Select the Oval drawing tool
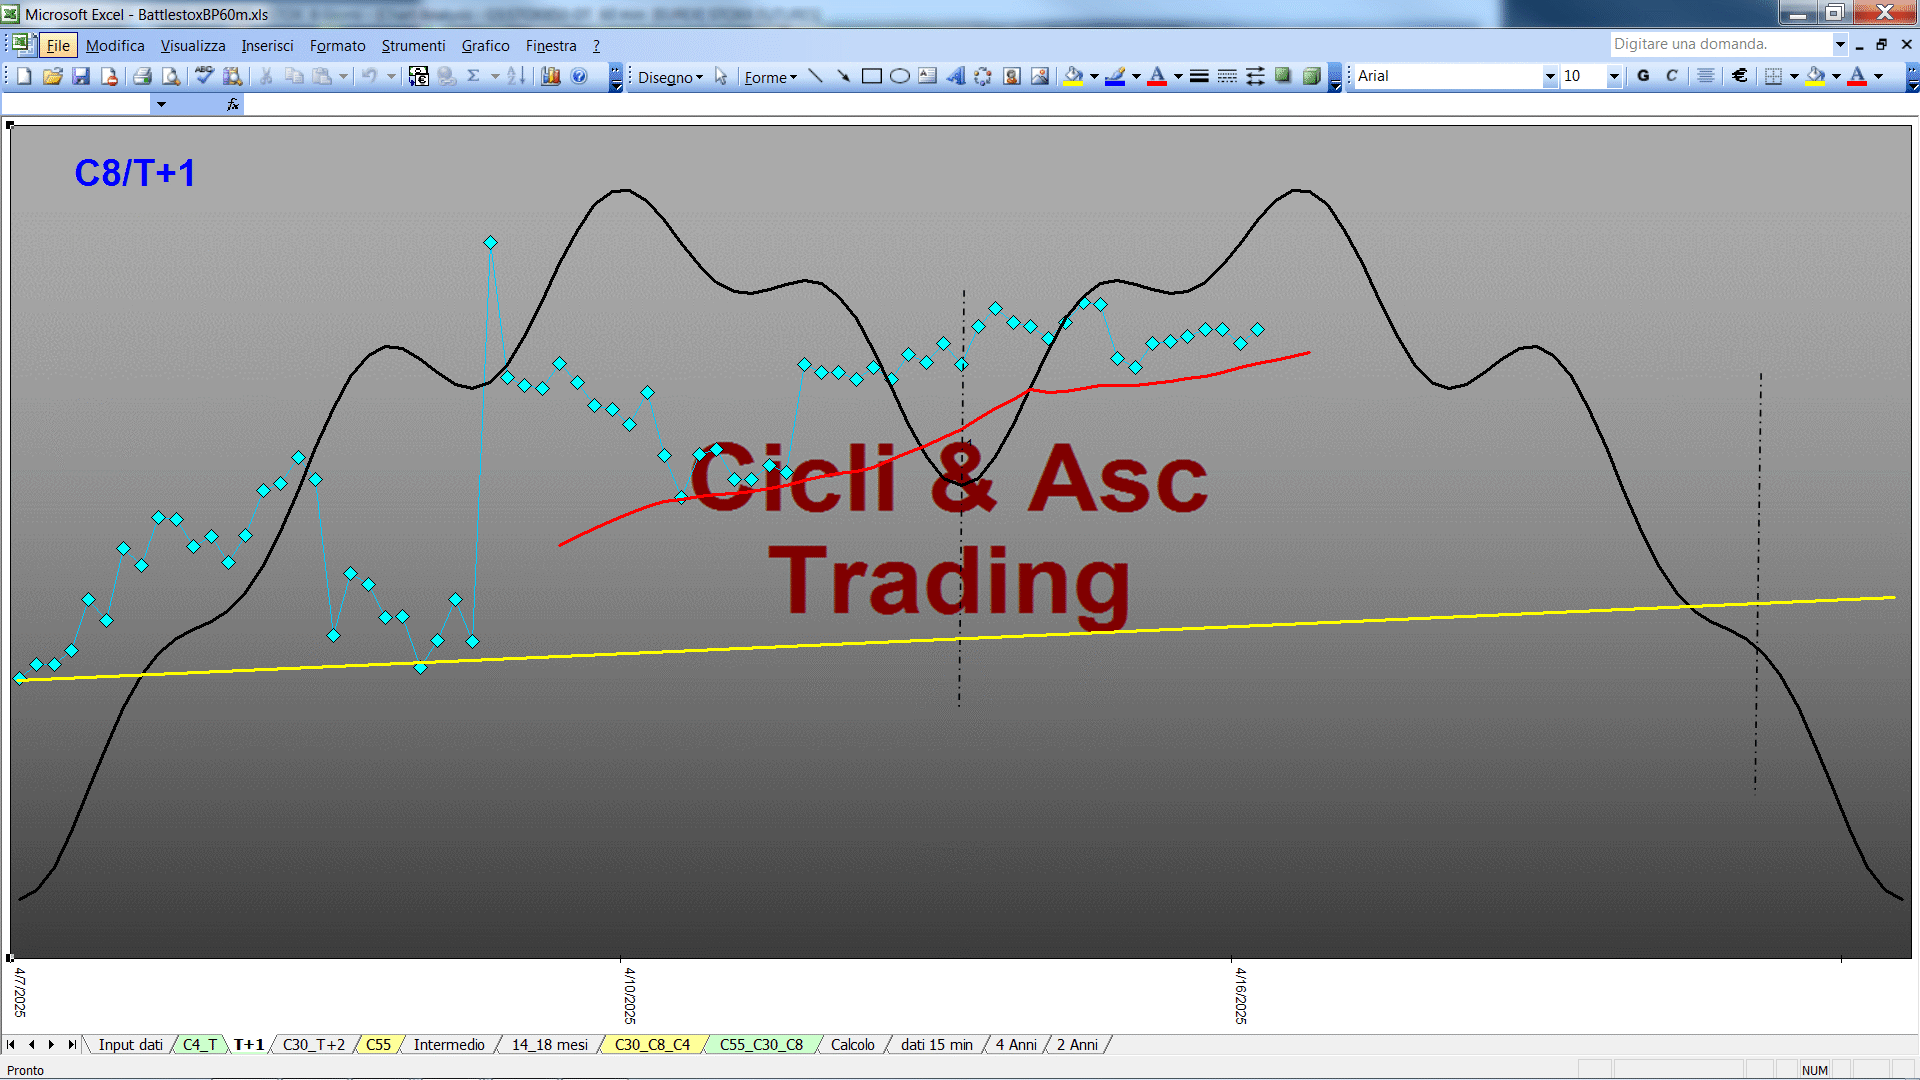 pos(899,76)
